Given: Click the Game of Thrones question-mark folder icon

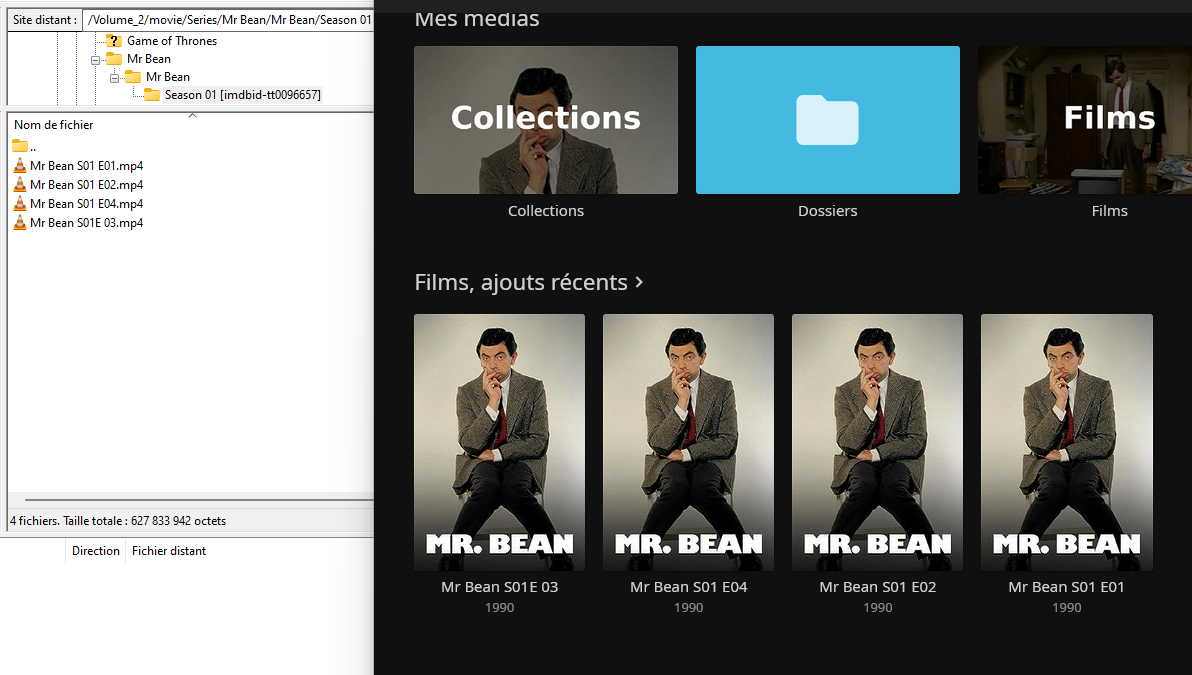Looking at the screenshot, I should [114, 41].
